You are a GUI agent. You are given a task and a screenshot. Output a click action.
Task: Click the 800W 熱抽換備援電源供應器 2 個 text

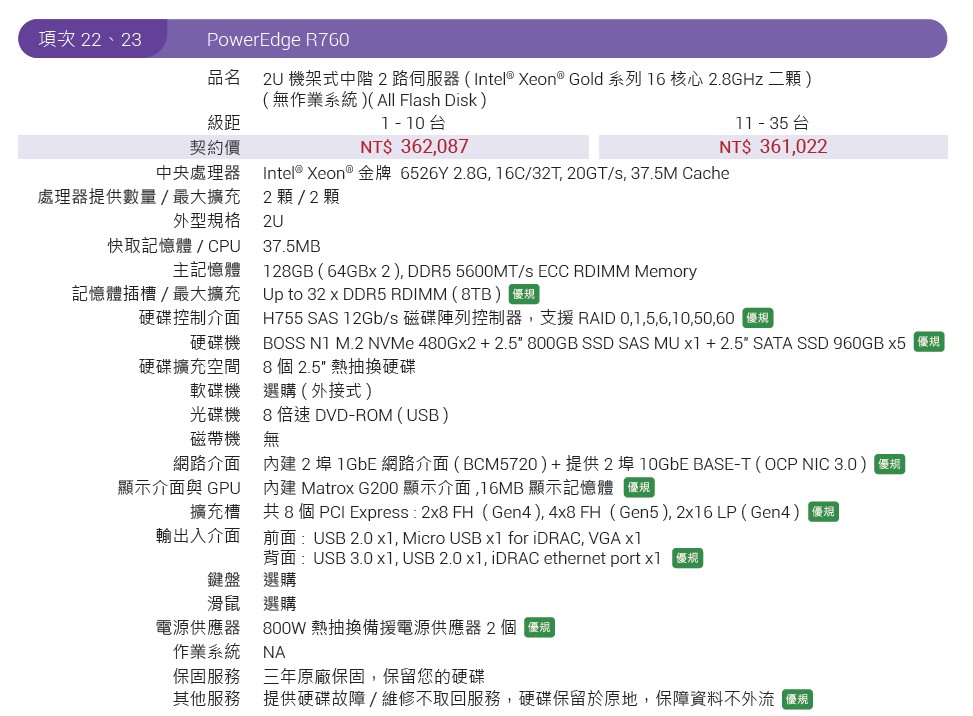(390, 628)
